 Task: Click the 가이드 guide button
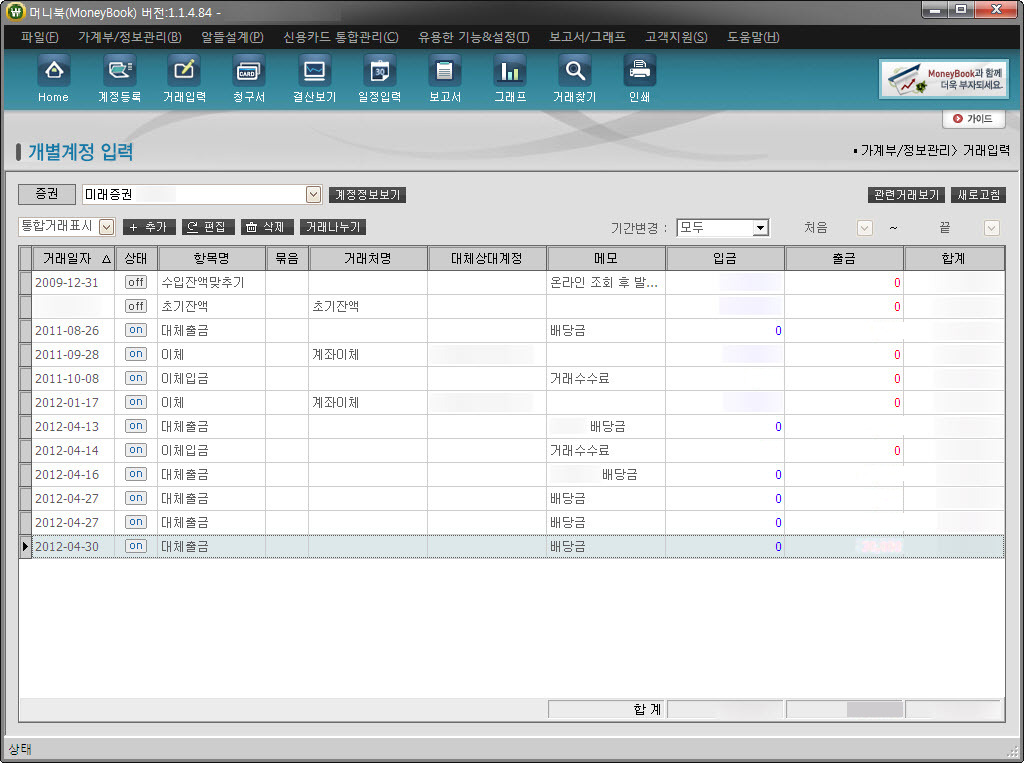coord(973,119)
